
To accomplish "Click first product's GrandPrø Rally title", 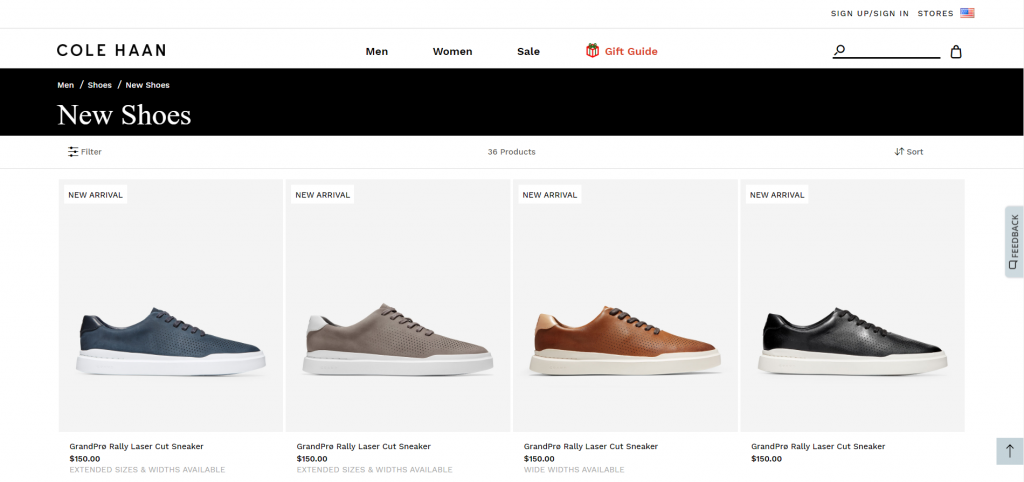I will (x=136, y=446).
